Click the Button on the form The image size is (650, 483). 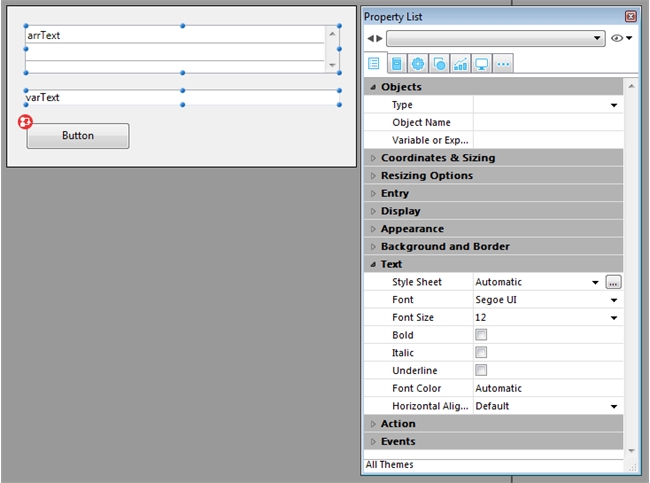(x=78, y=136)
